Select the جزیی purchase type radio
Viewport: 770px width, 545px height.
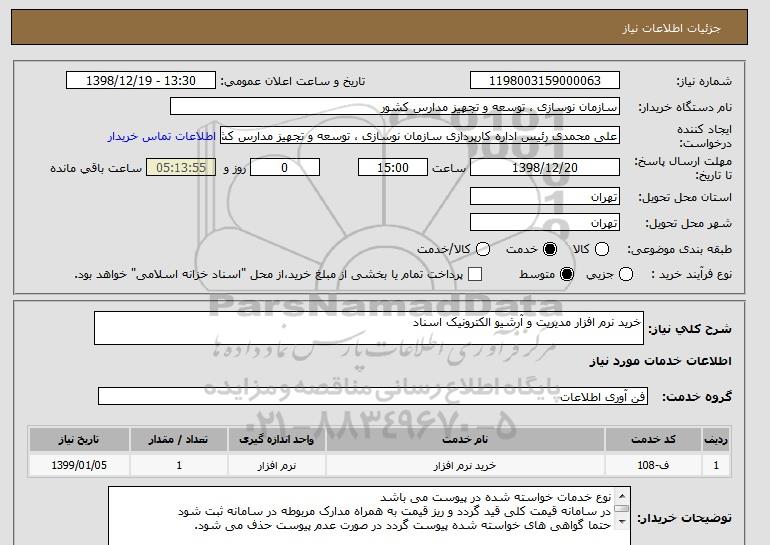pos(626,274)
